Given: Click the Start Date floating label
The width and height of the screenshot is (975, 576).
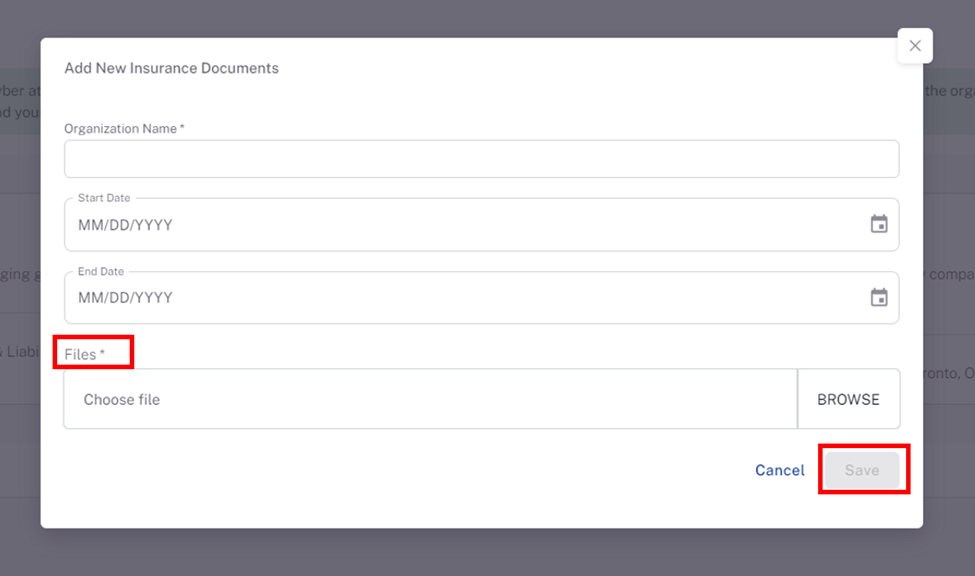Looking at the screenshot, I should tap(104, 198).
